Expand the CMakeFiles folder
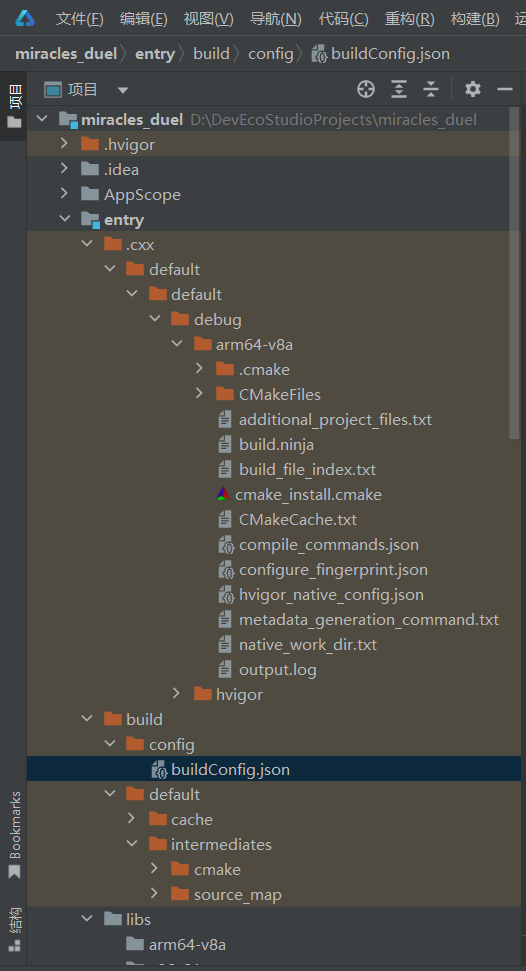Image resolution: width=526 pixels, height=971 pixels. pos(199,394)
